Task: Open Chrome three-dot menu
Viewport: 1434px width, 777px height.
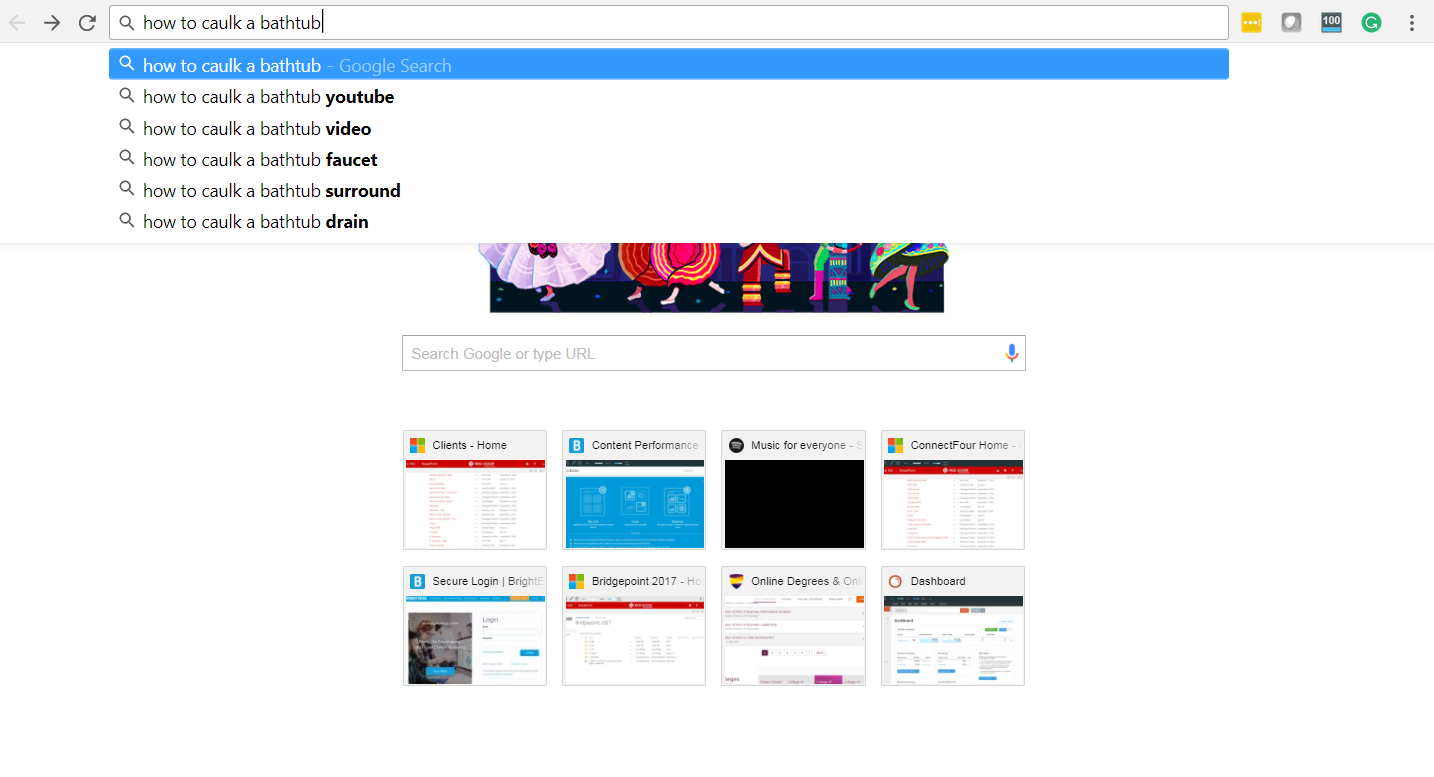Action: pyautogui.click(x=1412, y=22)
